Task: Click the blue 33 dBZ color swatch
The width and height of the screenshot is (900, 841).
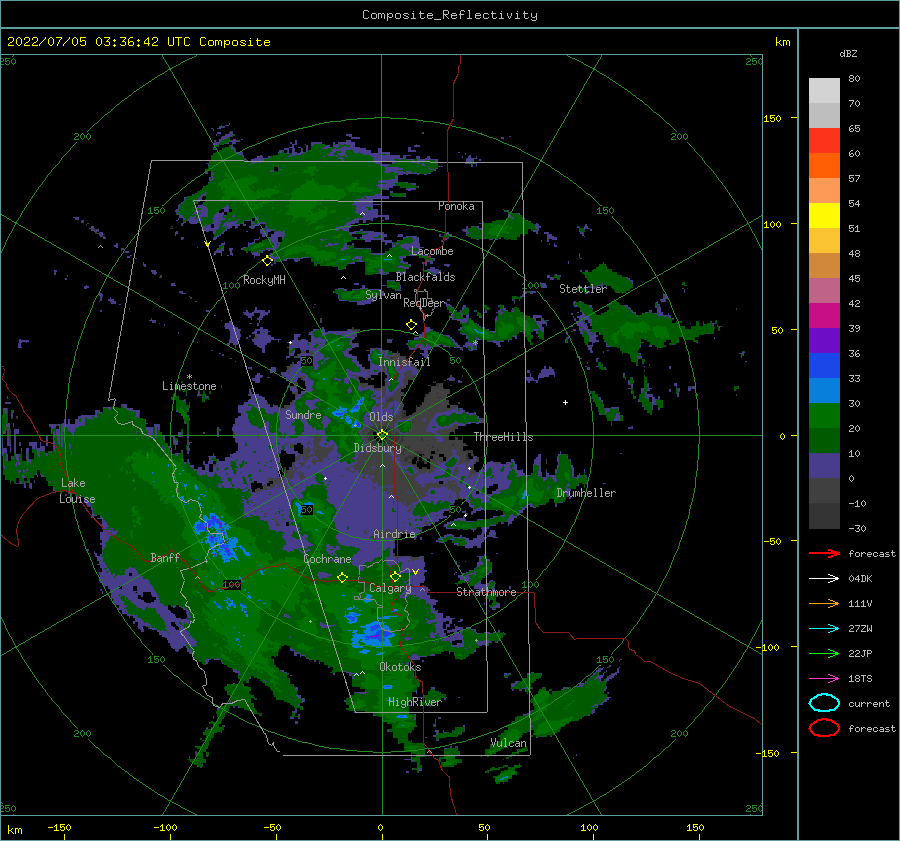Action: click(824, 366)
